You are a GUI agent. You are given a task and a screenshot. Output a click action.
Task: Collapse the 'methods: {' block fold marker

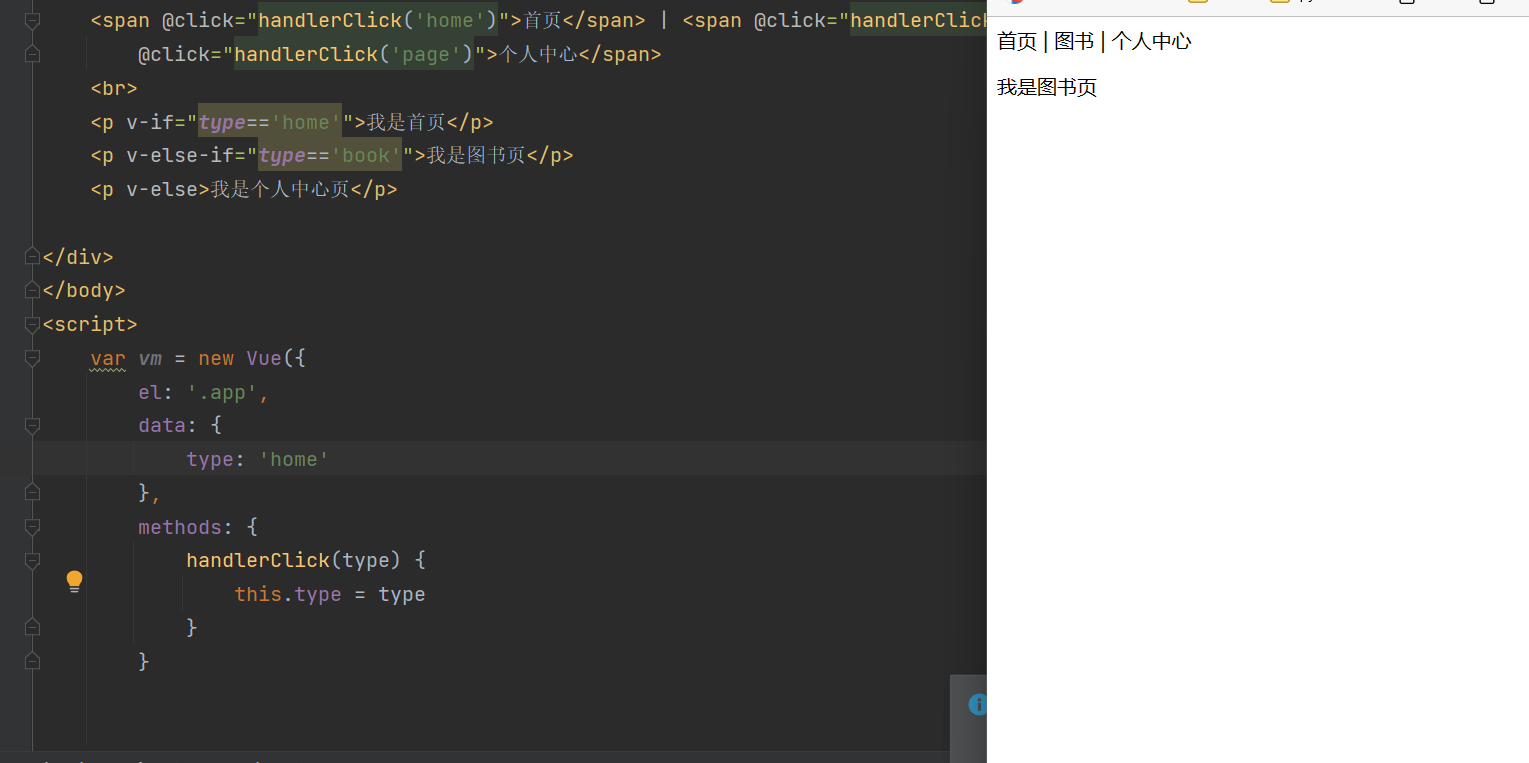[32, 527]
